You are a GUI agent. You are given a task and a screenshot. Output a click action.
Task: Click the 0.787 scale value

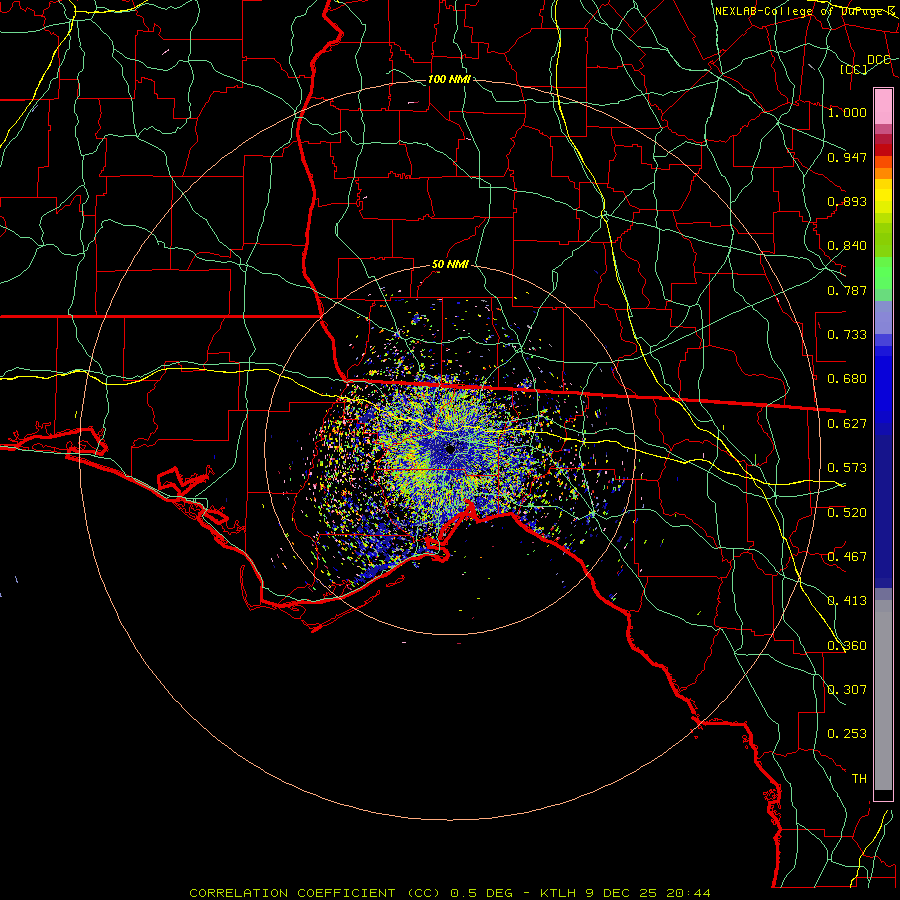pos(847,290)
